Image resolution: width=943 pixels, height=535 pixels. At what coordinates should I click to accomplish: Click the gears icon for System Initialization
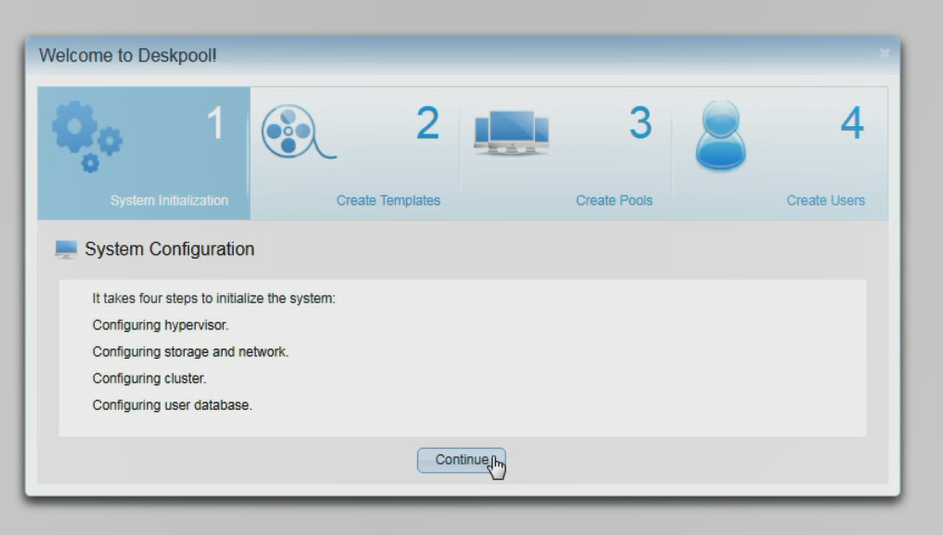tap(87, 137)
